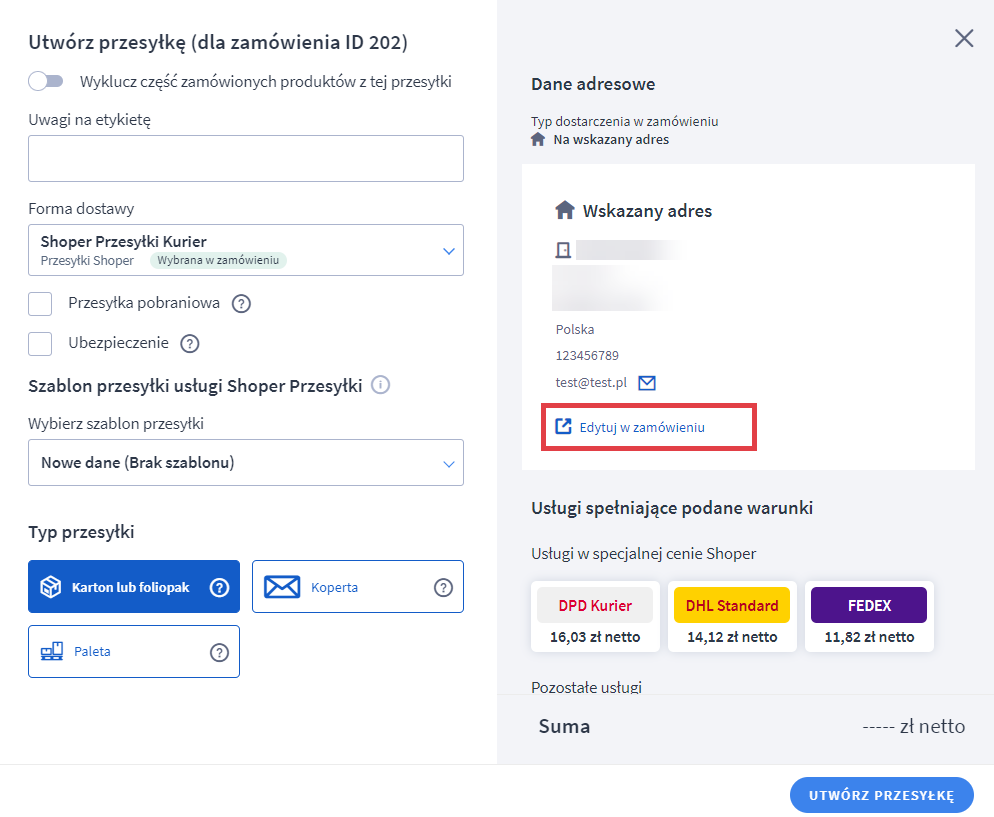Screen dimensions: 994x817
Task: Click envelope icon next to test@test.pl
Action: [x=647, y=383]
